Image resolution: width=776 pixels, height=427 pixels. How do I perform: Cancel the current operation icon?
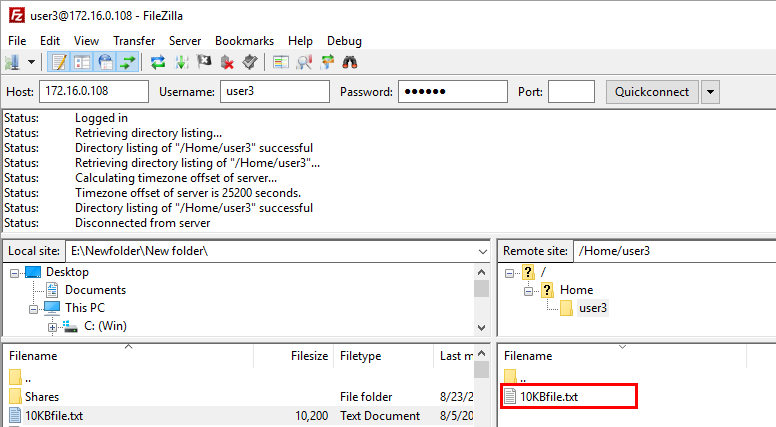tap(204, 62)
